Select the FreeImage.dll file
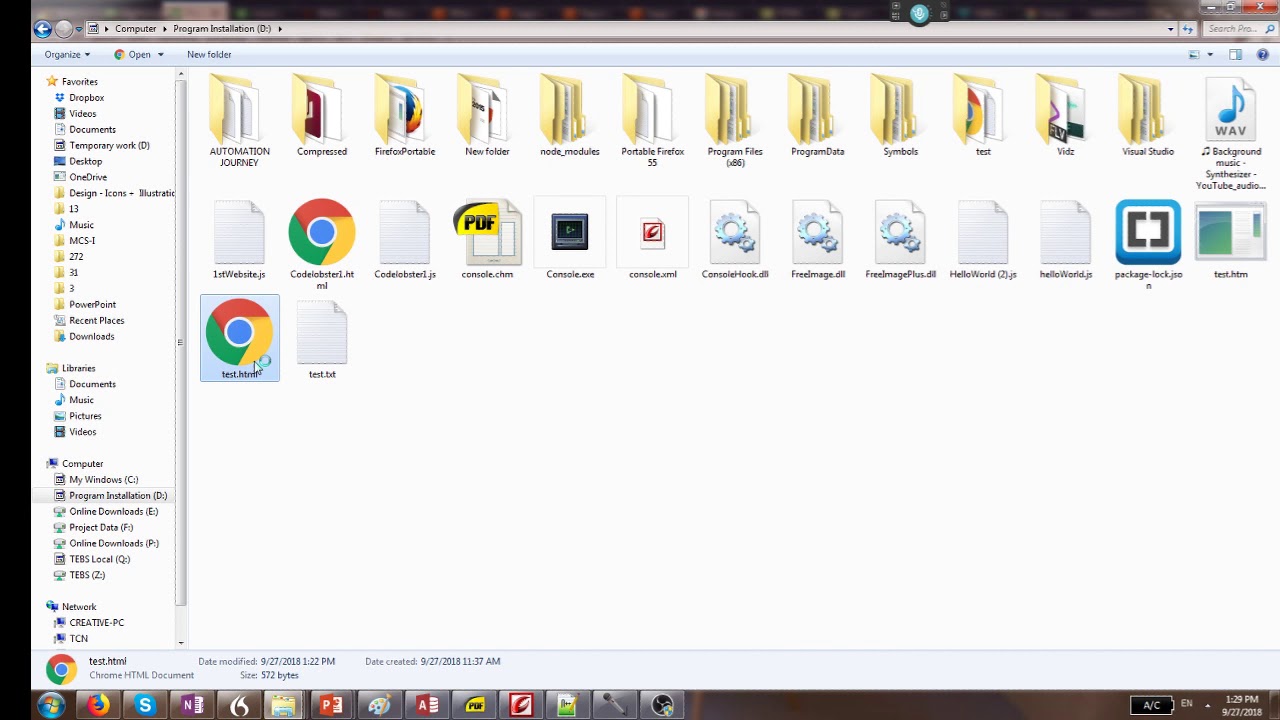1280x720 pixels. 818,240
